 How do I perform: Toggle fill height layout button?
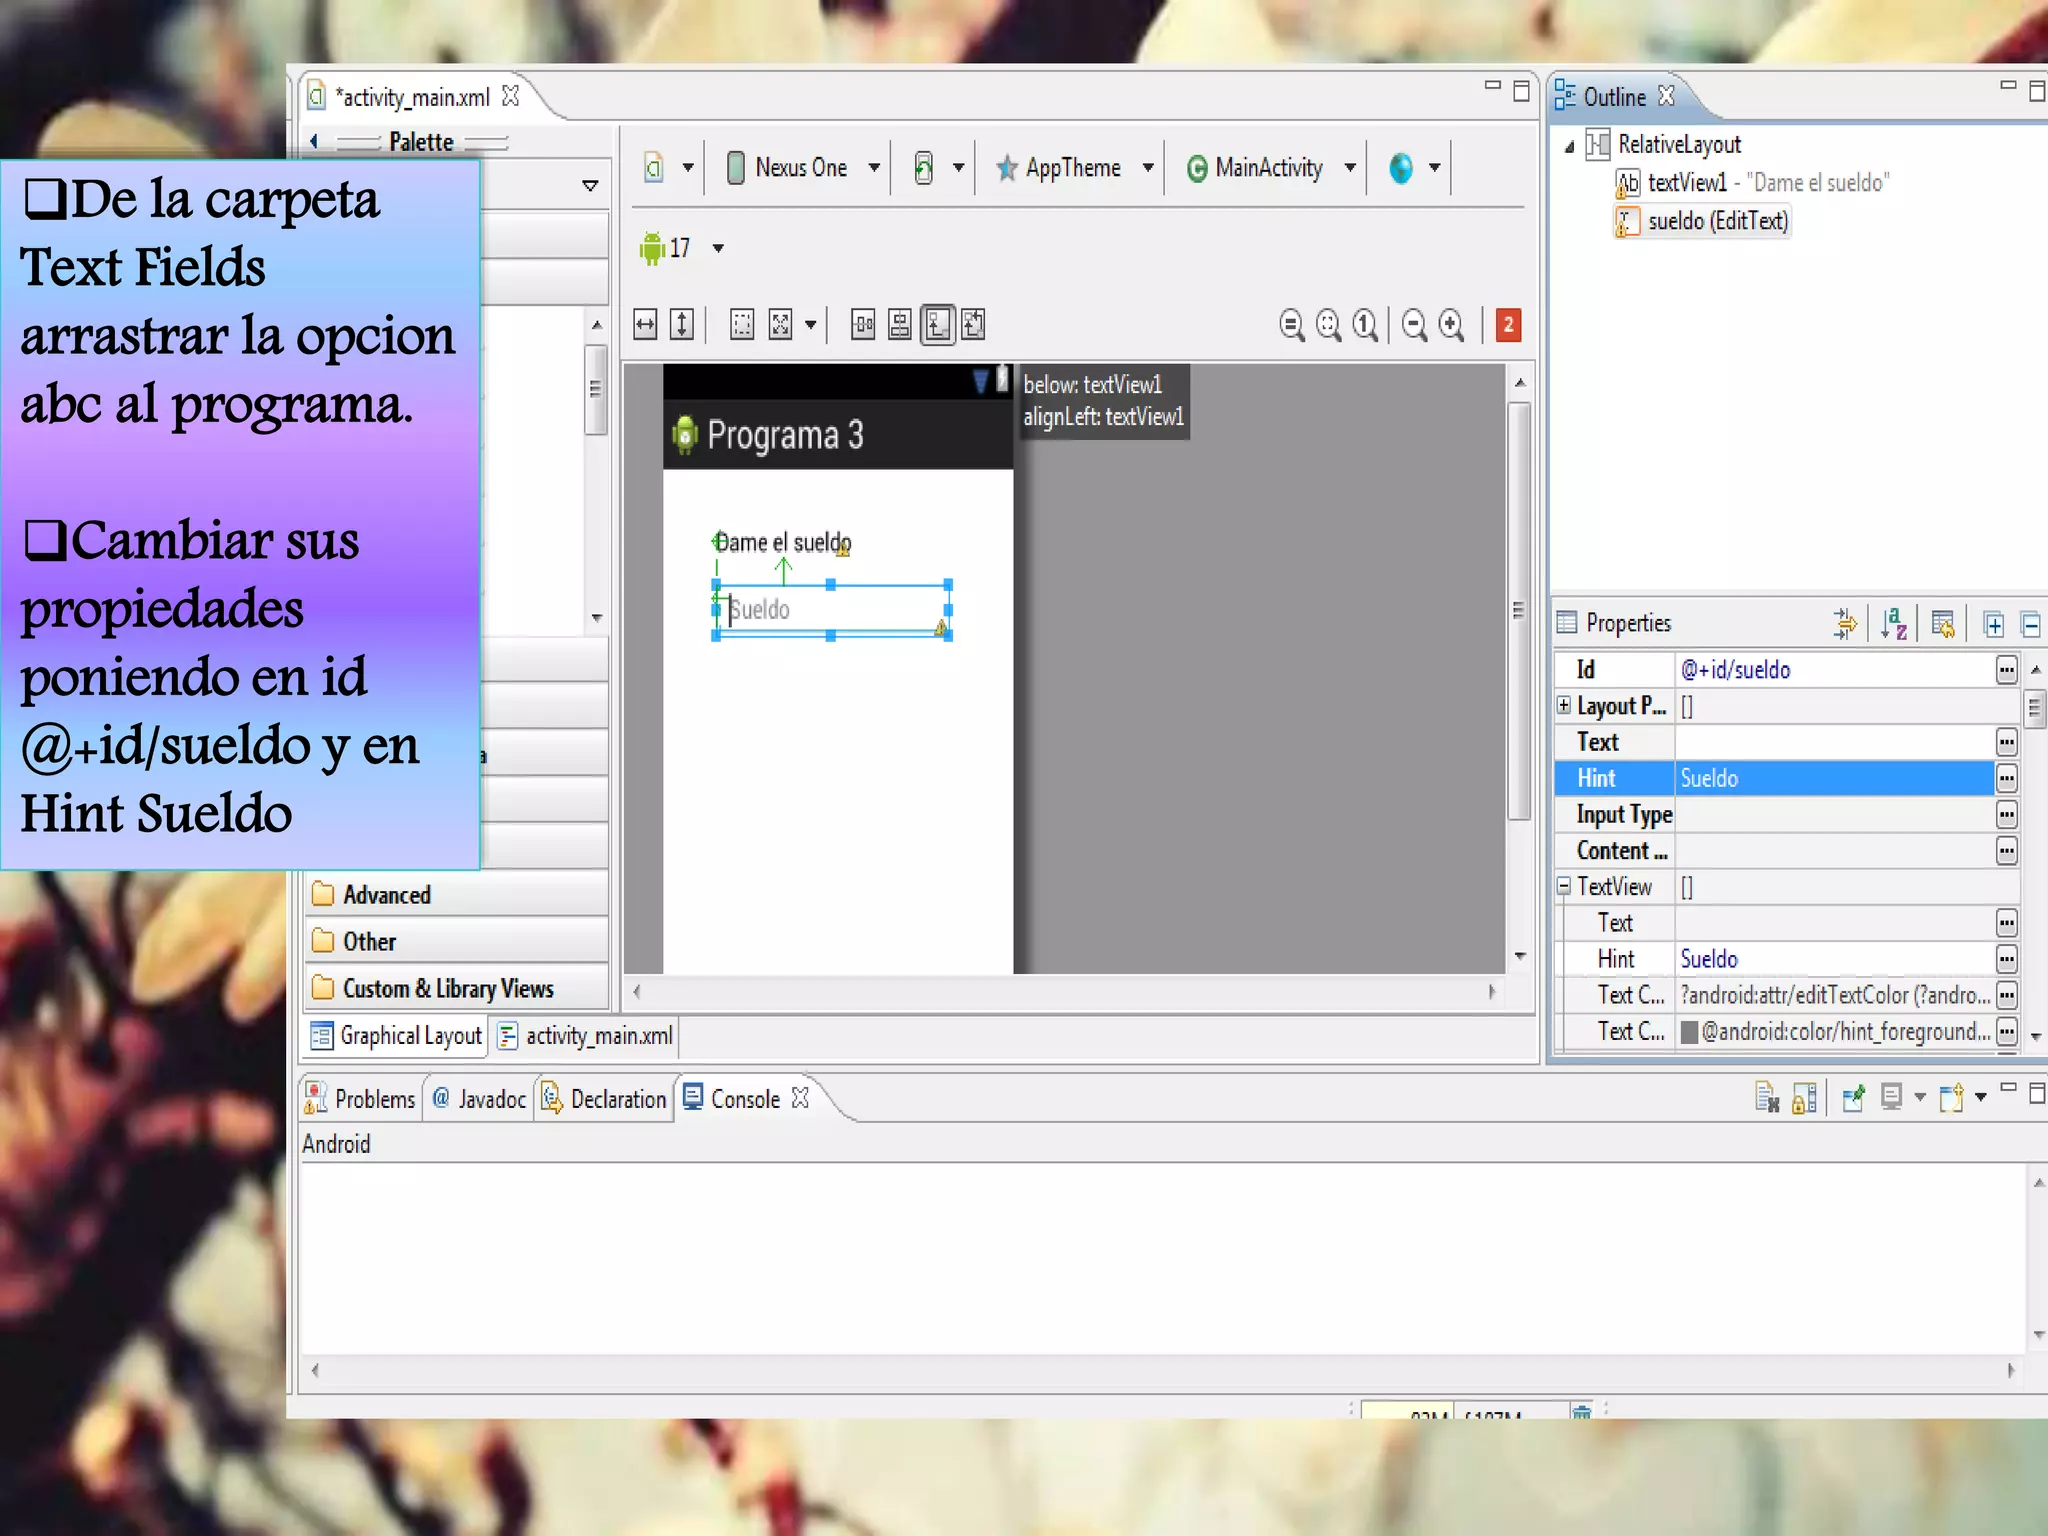pyautogui.click(x=682, y=325)
